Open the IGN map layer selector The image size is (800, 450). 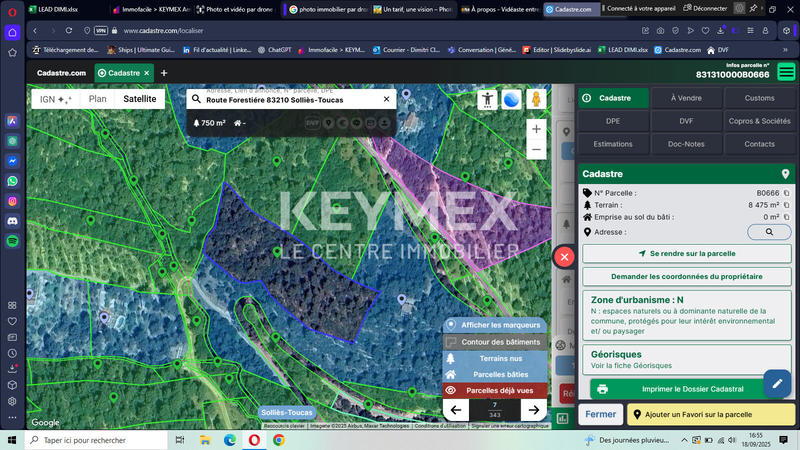click(55, 100)
